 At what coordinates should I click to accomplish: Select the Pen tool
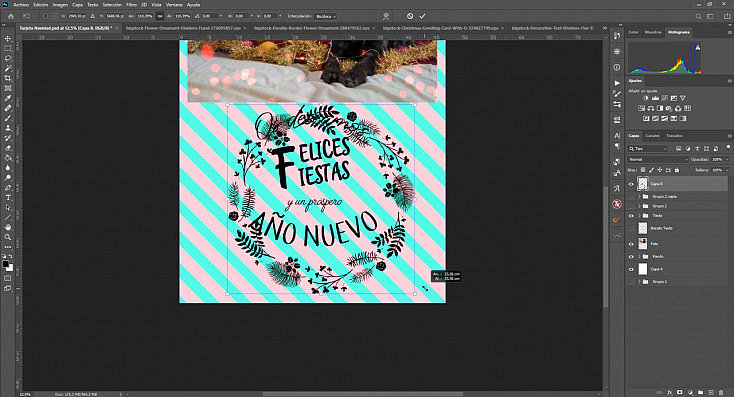7,188
